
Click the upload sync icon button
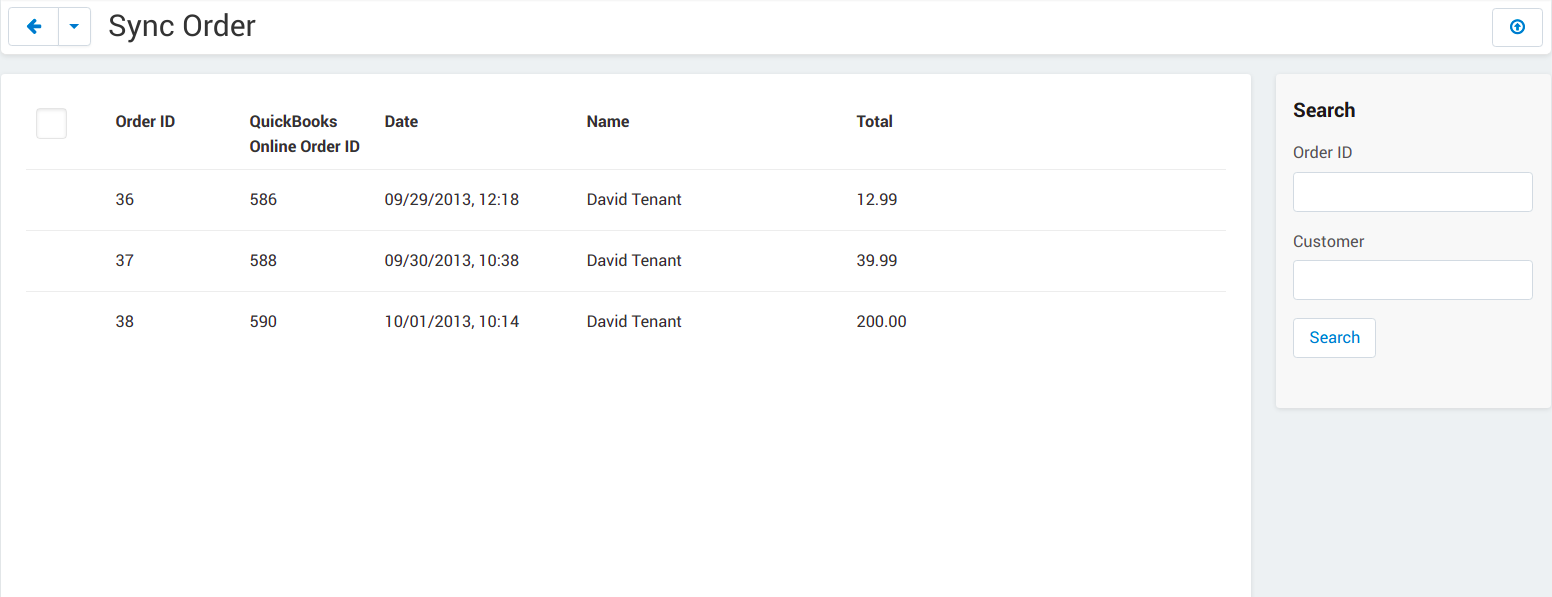[x=1517, y=27]
